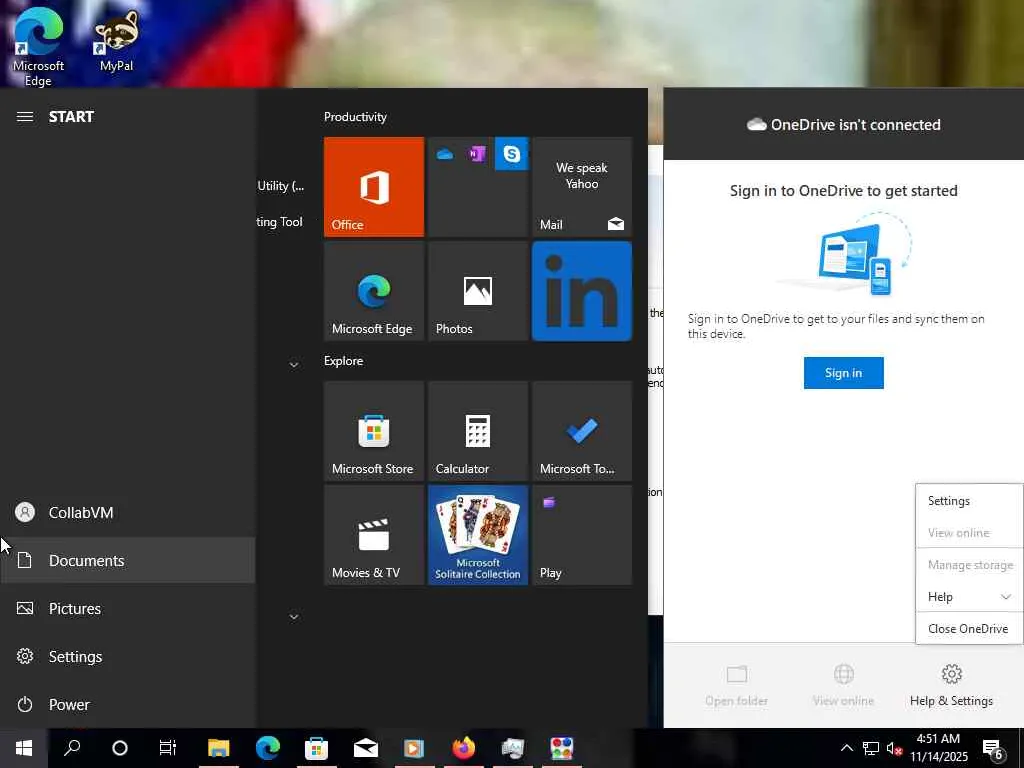The image size is (1024, 768).
Task: Expand the app list chevron near Pictures
Action: 294,616
